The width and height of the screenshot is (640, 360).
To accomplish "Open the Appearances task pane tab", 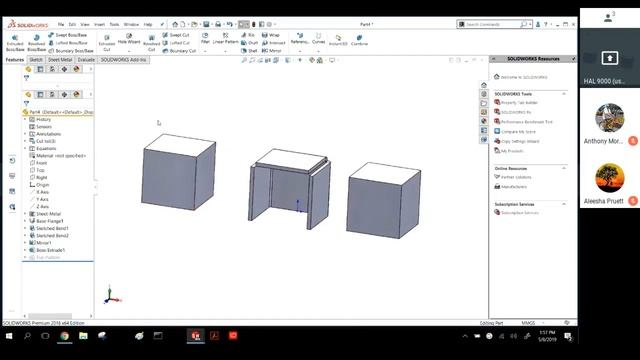I will point(484,121).
